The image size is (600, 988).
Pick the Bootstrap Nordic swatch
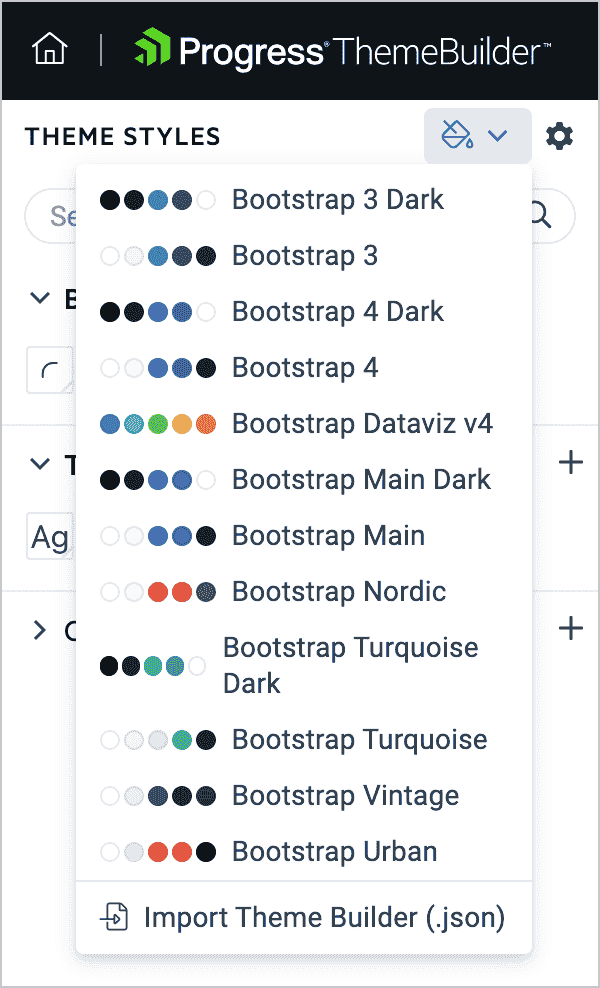click(x=304, y=592)
